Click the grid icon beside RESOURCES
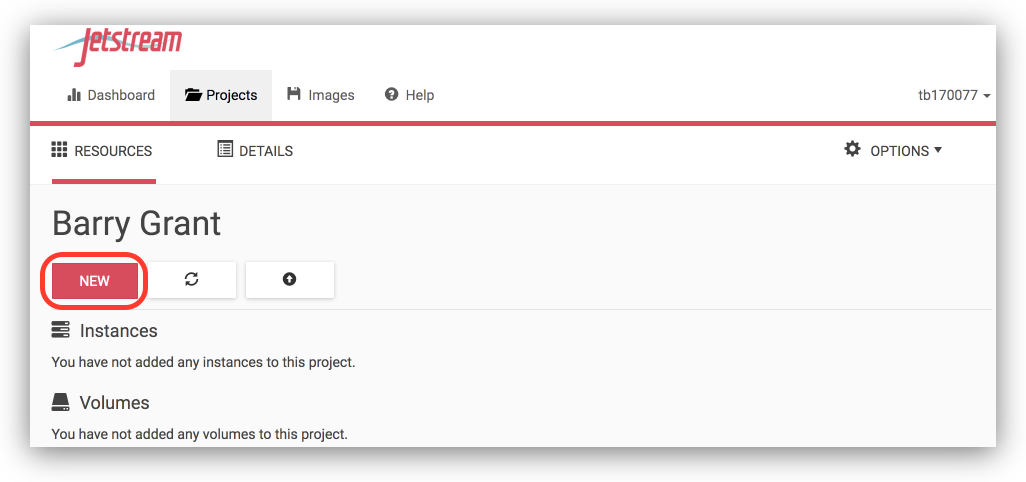The height and width of the screenshot is (482, 1026). [x=59, y=150]
